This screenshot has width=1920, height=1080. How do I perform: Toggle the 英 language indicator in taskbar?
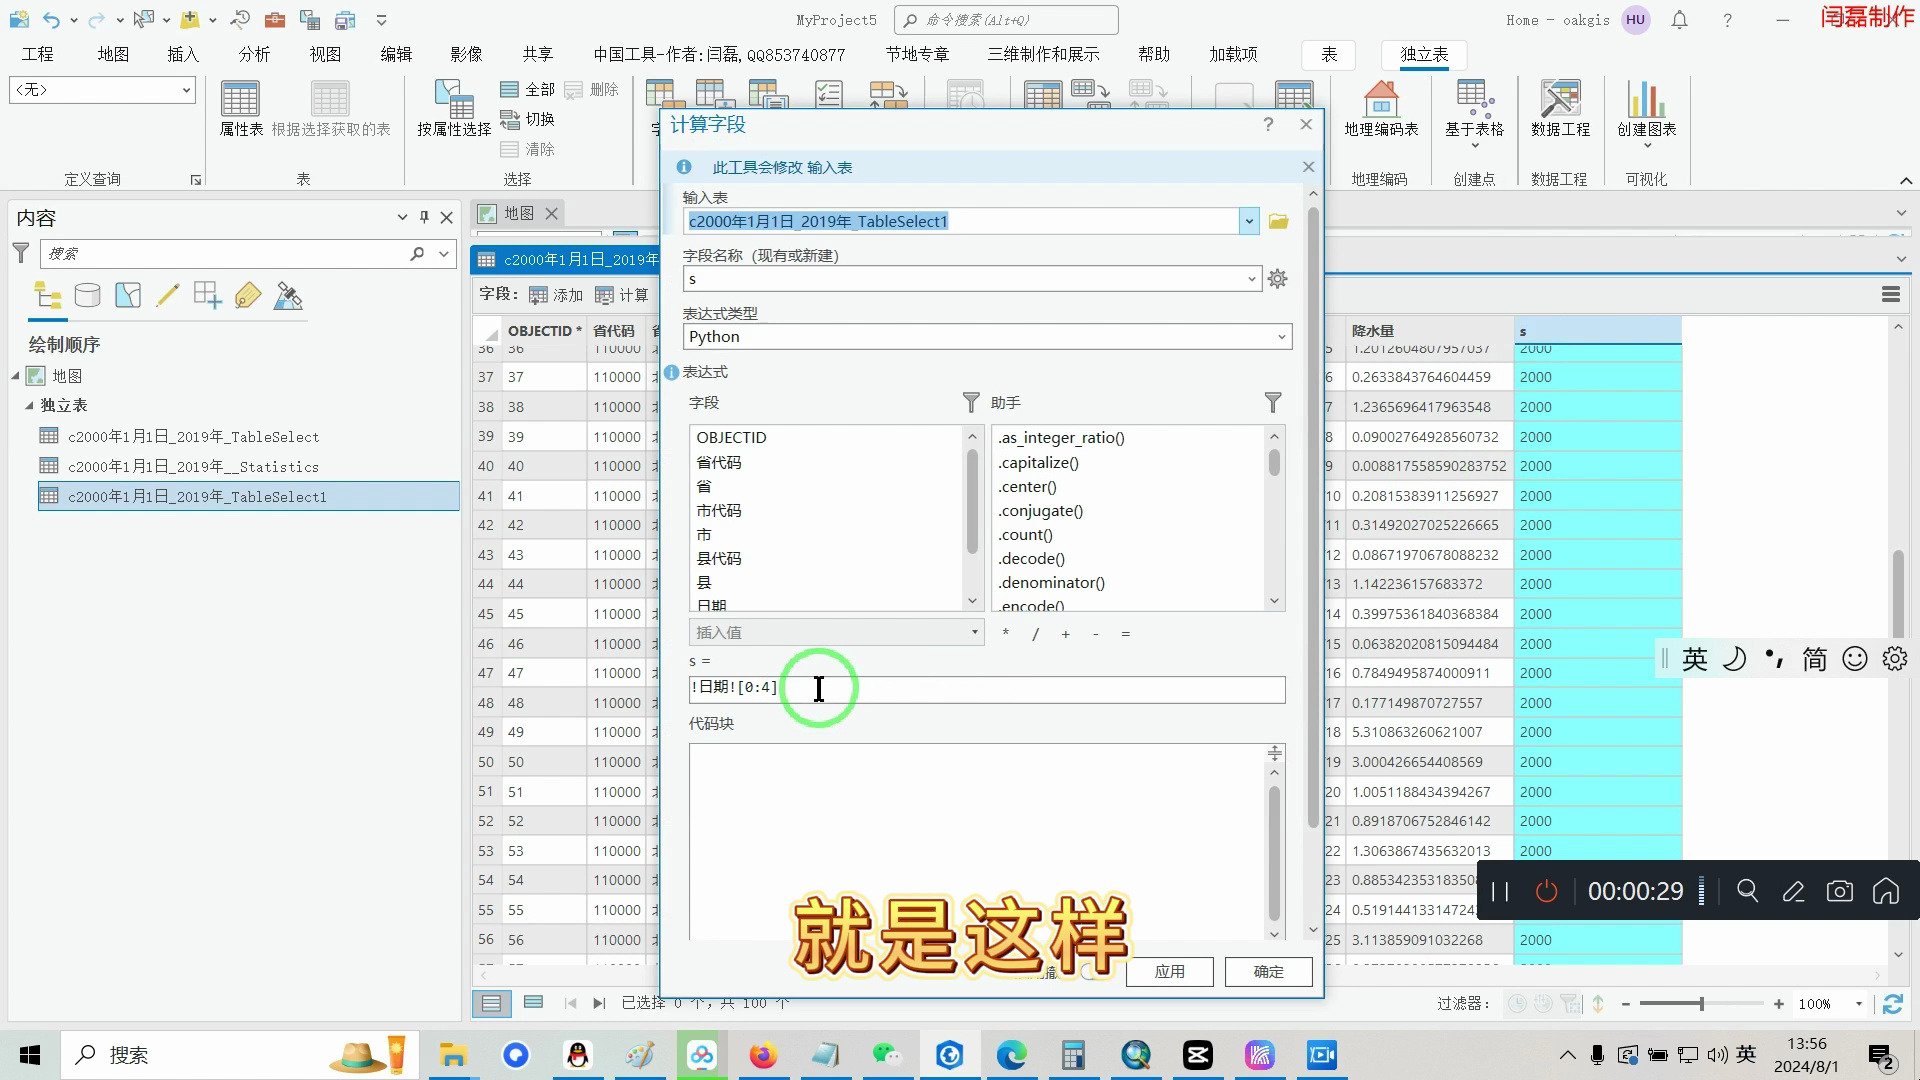tap(1746, 1054)
